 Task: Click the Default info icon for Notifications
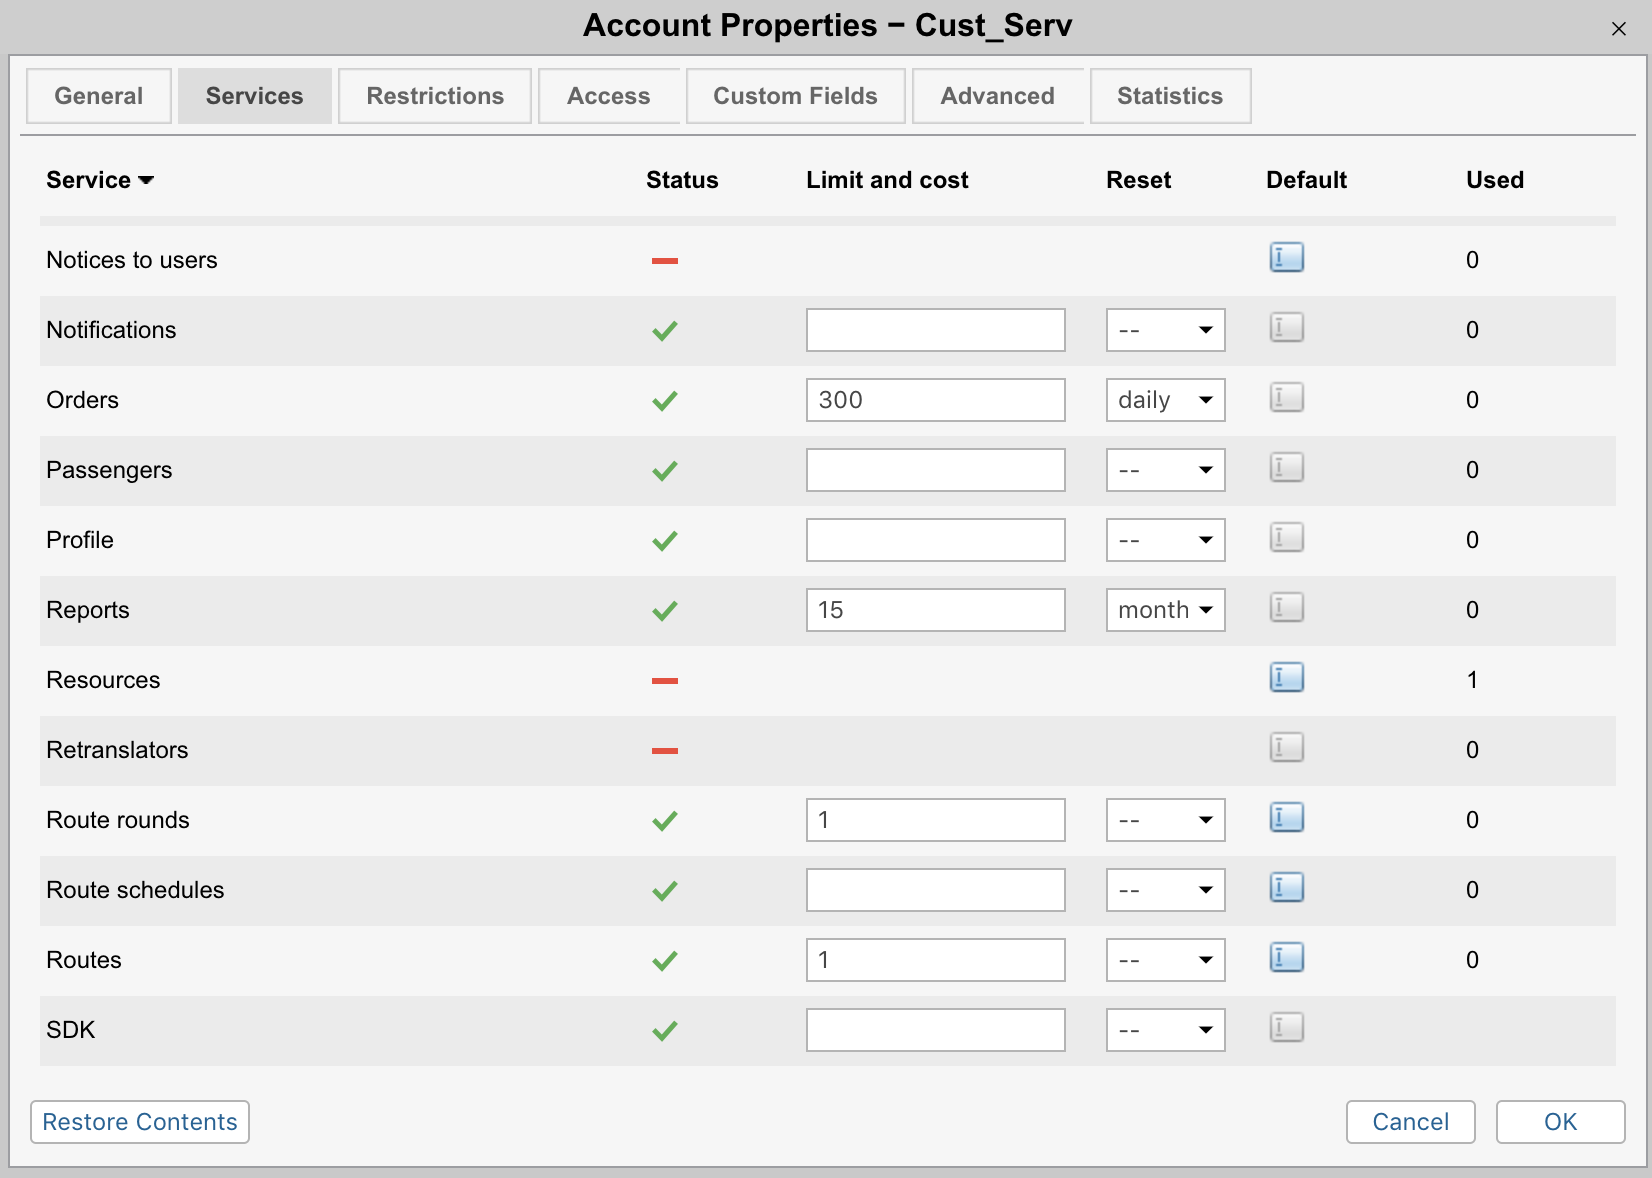1286,328
